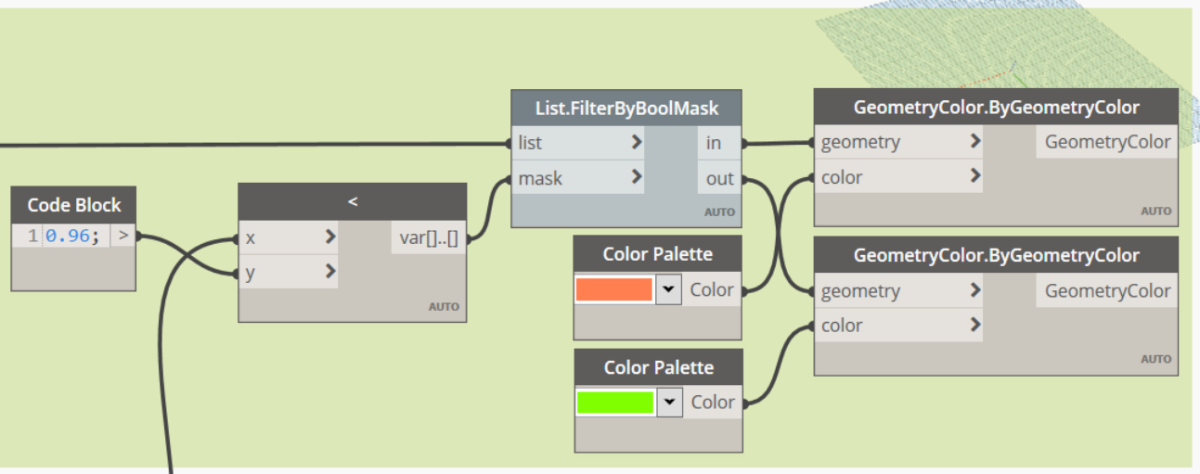Viewport: 1200px width, 474px height.
Task: Open x port chevron on less-than node
Action: tap(329, 238)
